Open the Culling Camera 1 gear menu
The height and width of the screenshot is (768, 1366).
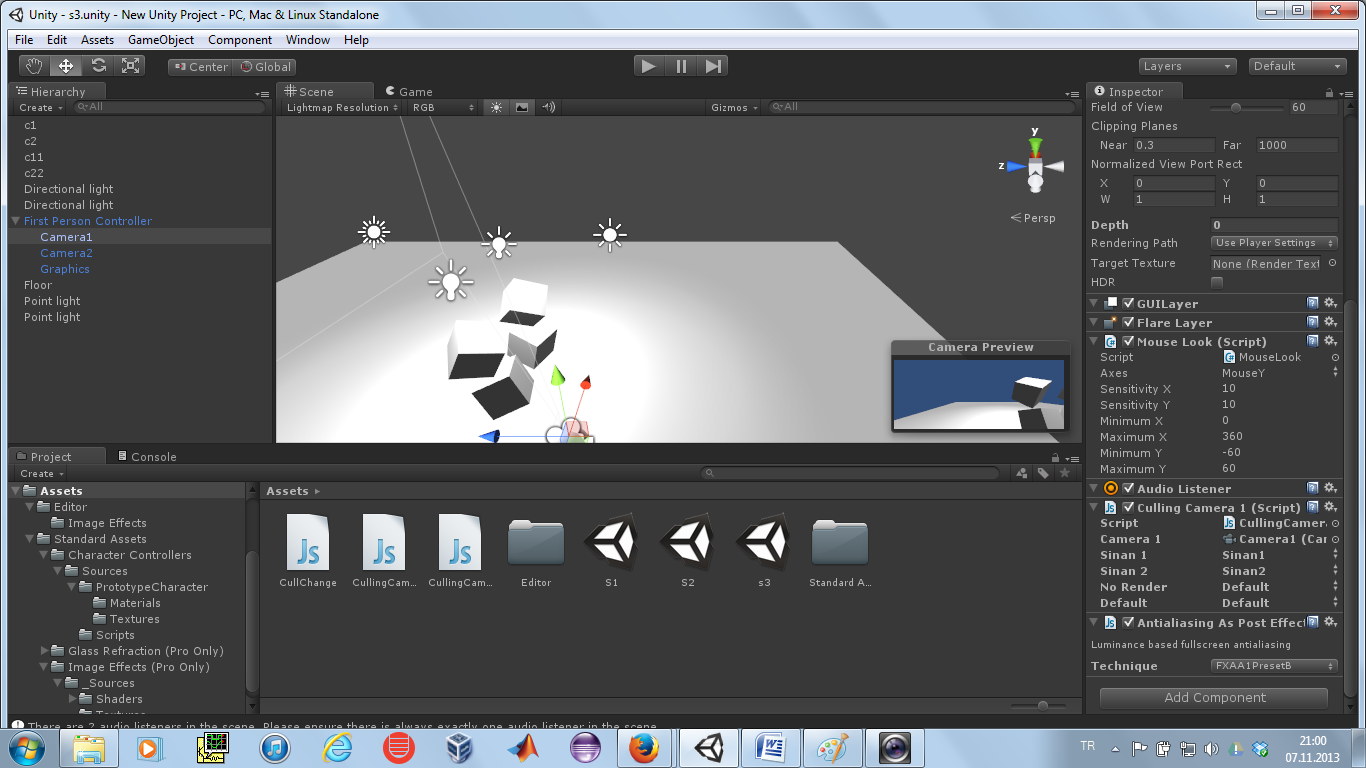point(1330,507)
